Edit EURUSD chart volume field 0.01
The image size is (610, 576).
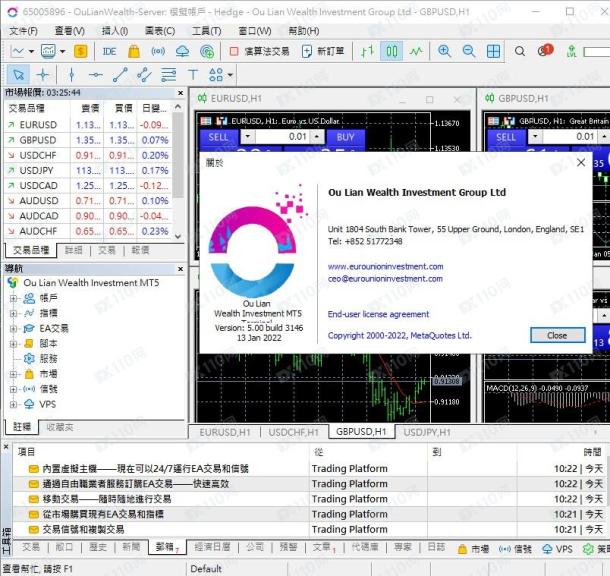coord(283,137)
